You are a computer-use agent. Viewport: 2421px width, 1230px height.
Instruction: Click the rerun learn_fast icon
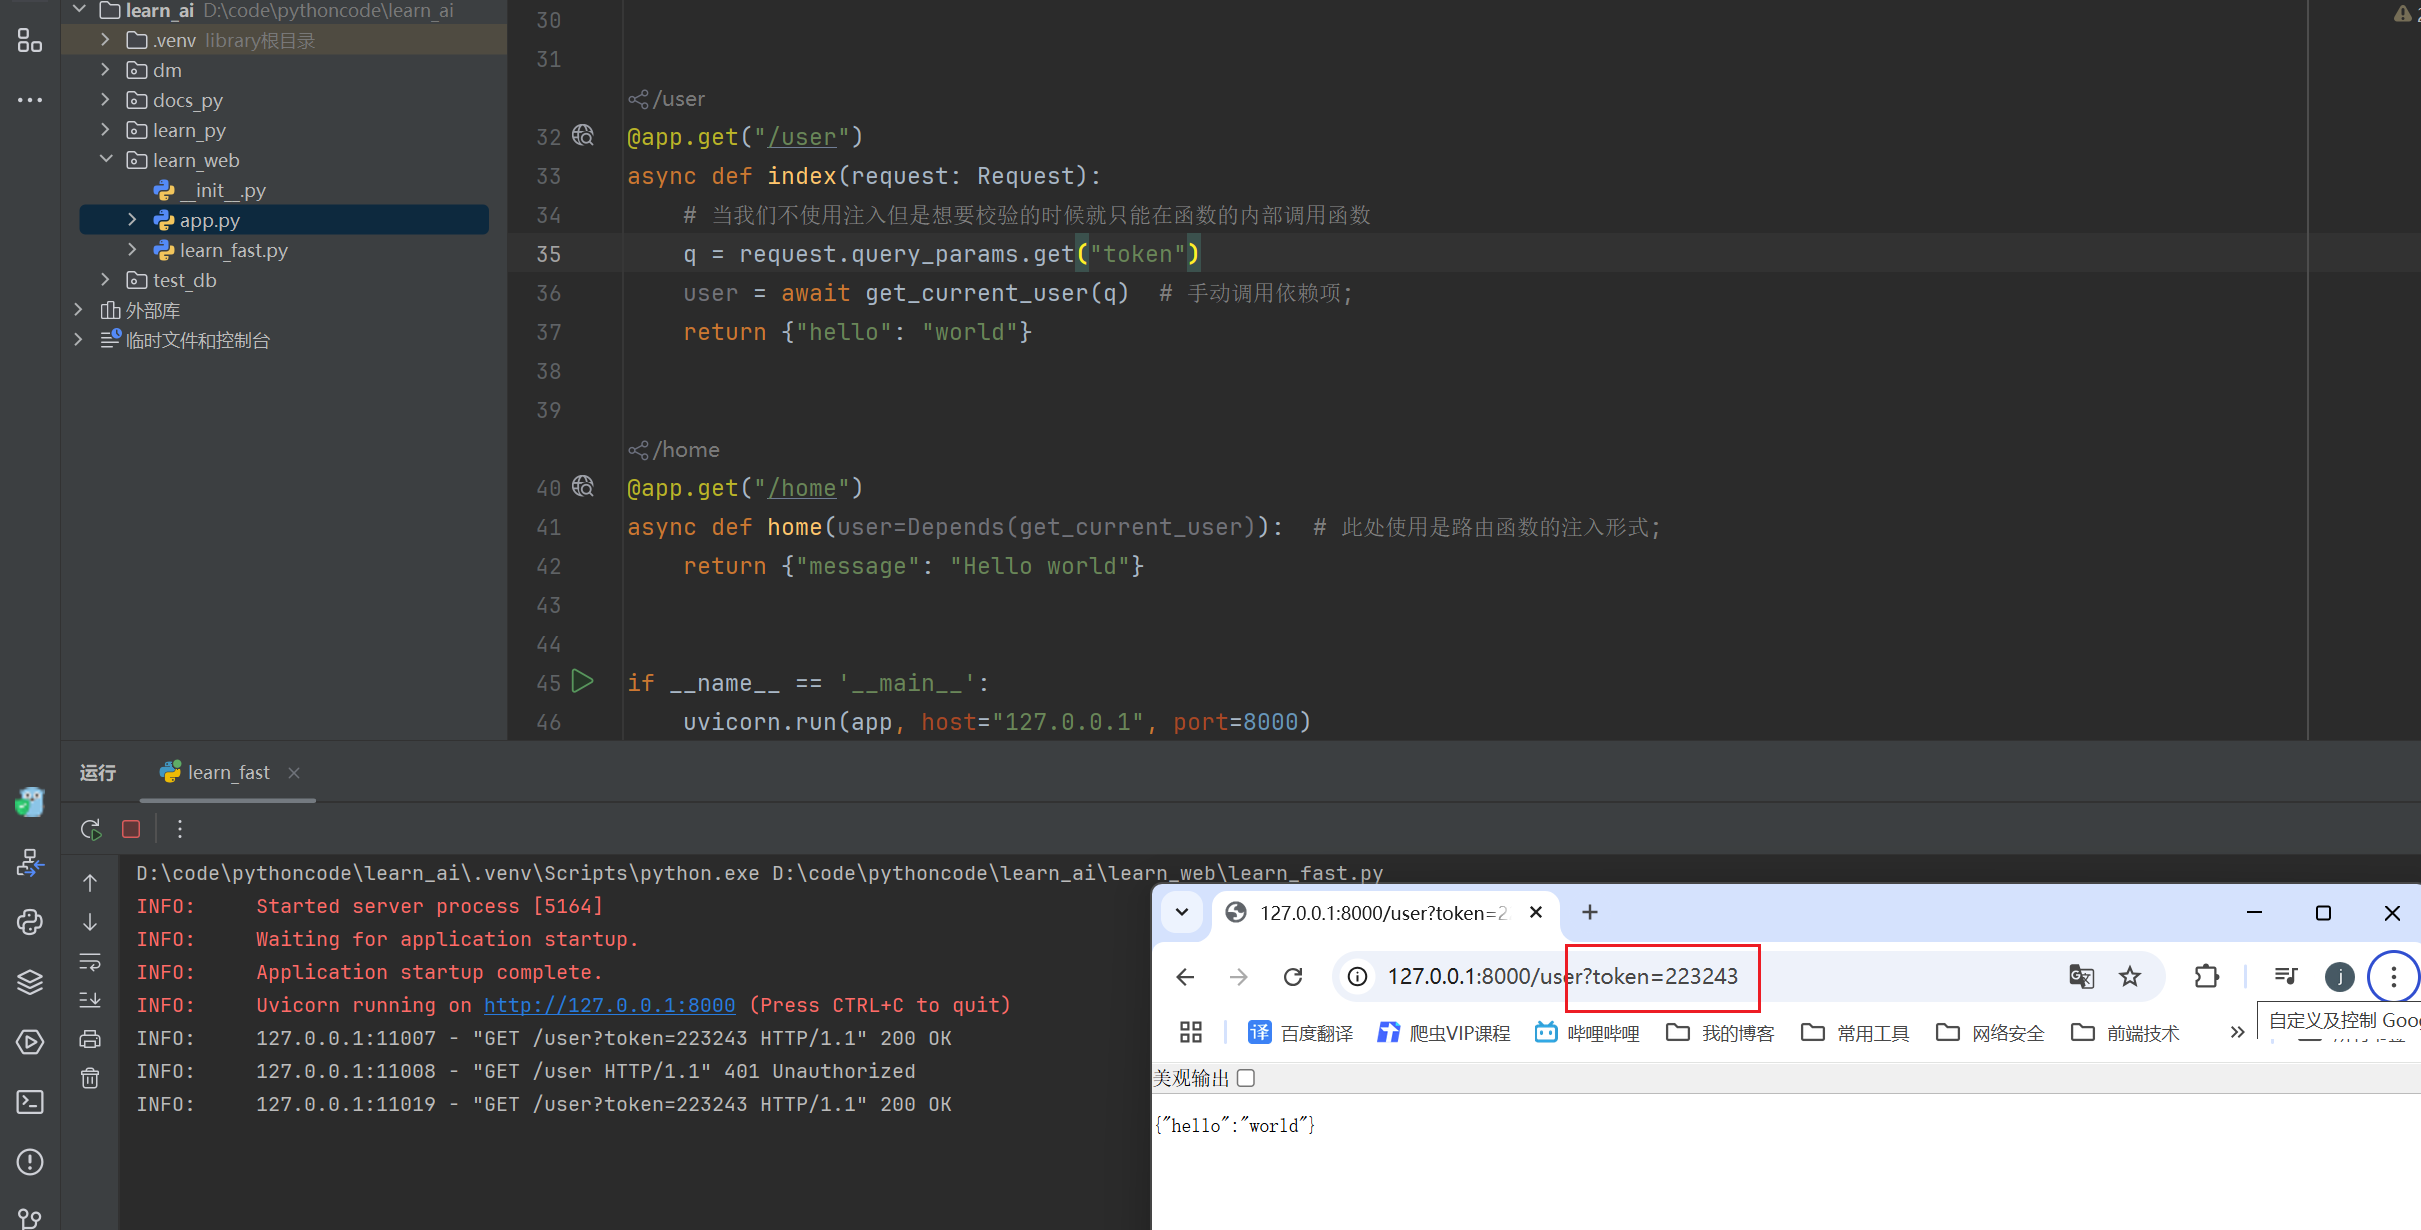click(91, 829)
